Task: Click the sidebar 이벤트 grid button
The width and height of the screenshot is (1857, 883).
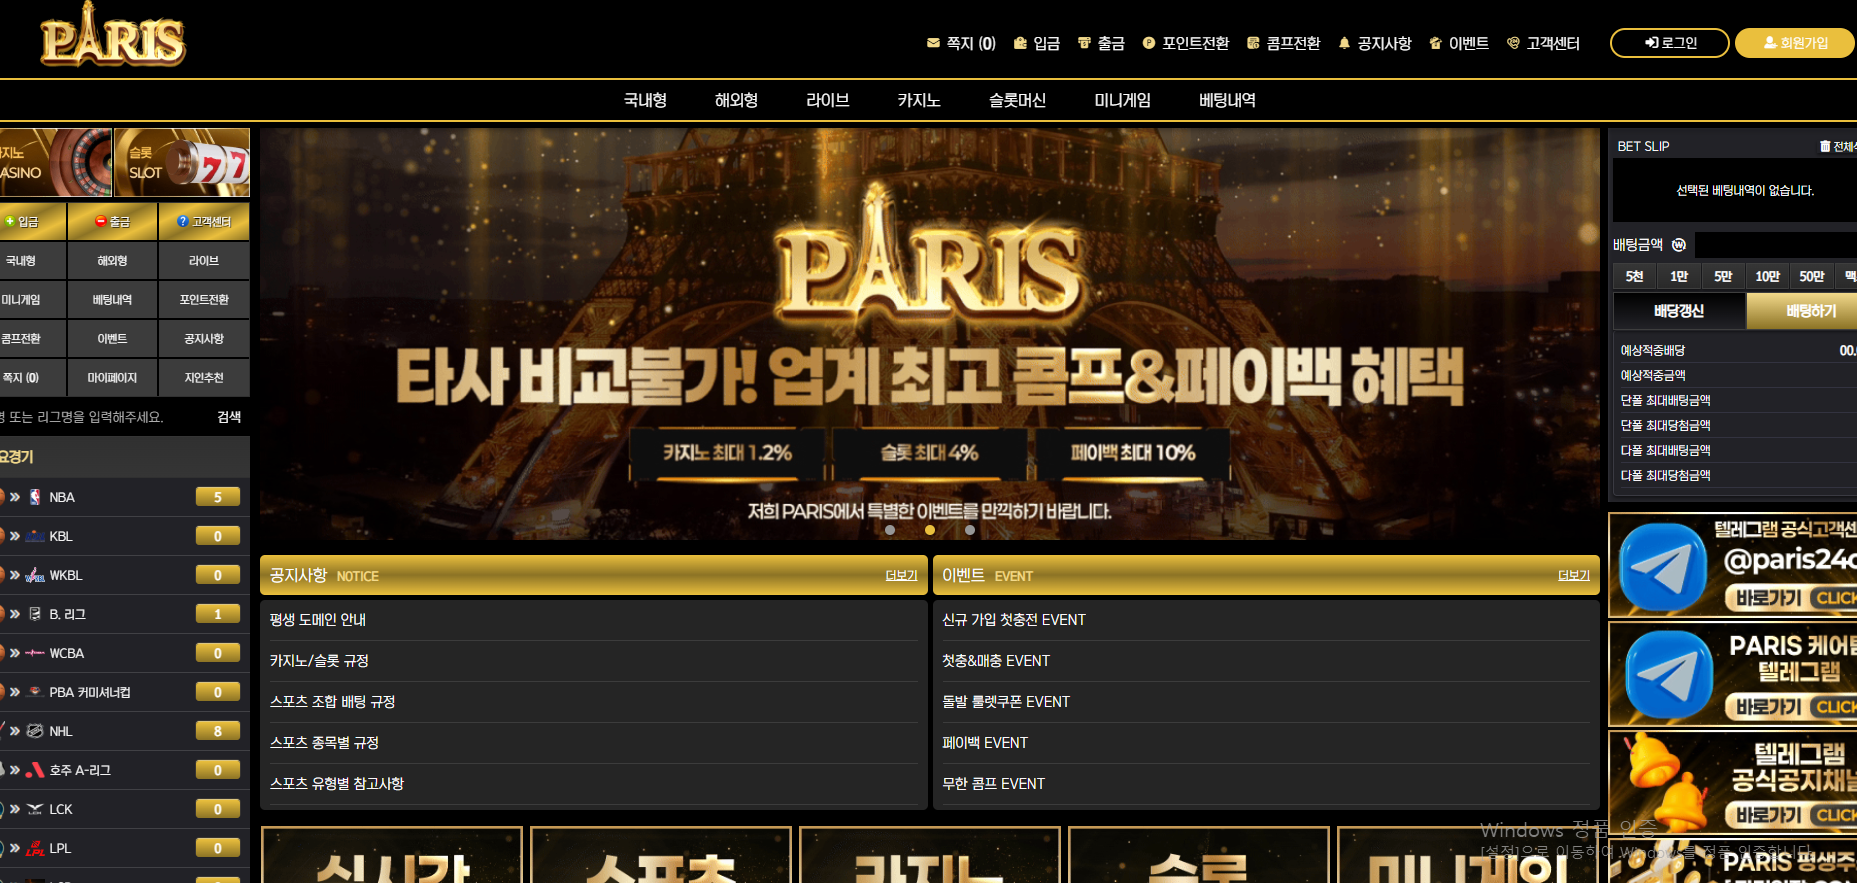Action: tap(112, 339)
